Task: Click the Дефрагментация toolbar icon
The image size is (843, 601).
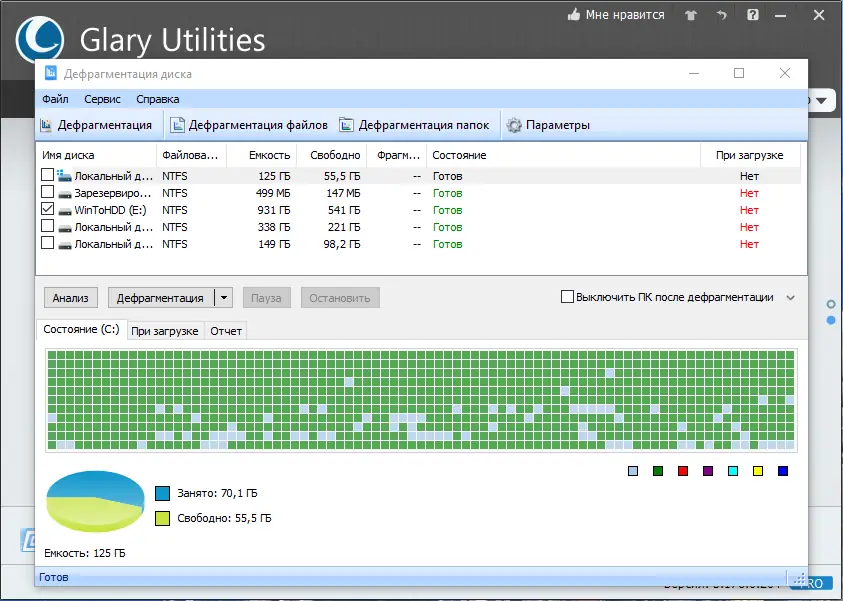Action: click(x=46, y=125)
